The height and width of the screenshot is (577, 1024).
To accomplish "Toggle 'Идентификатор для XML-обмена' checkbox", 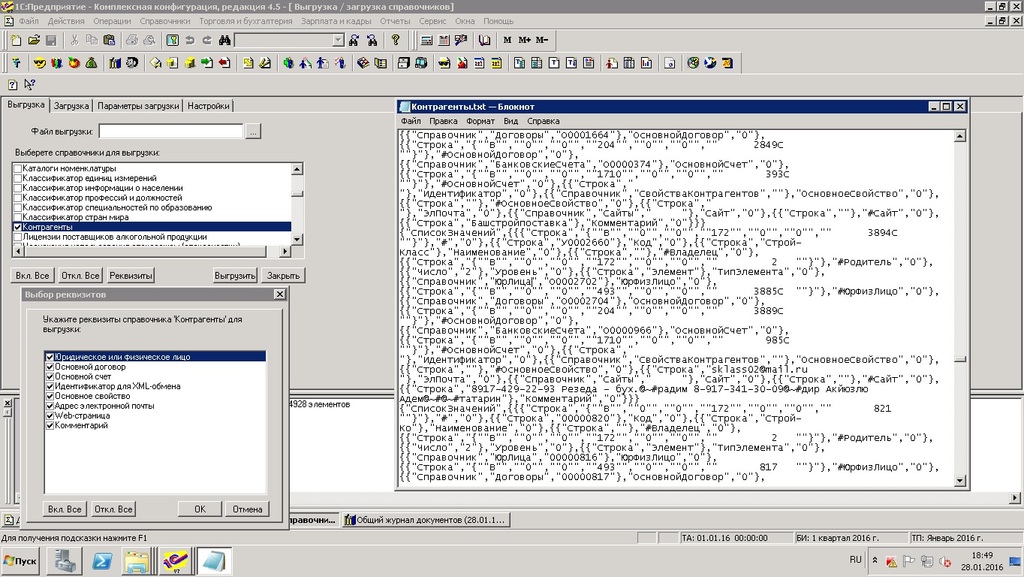I will coord(50,386).
